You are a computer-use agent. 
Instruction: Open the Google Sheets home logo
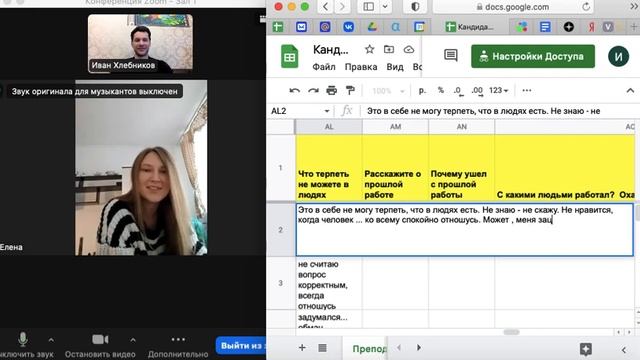tap(290, 57)
